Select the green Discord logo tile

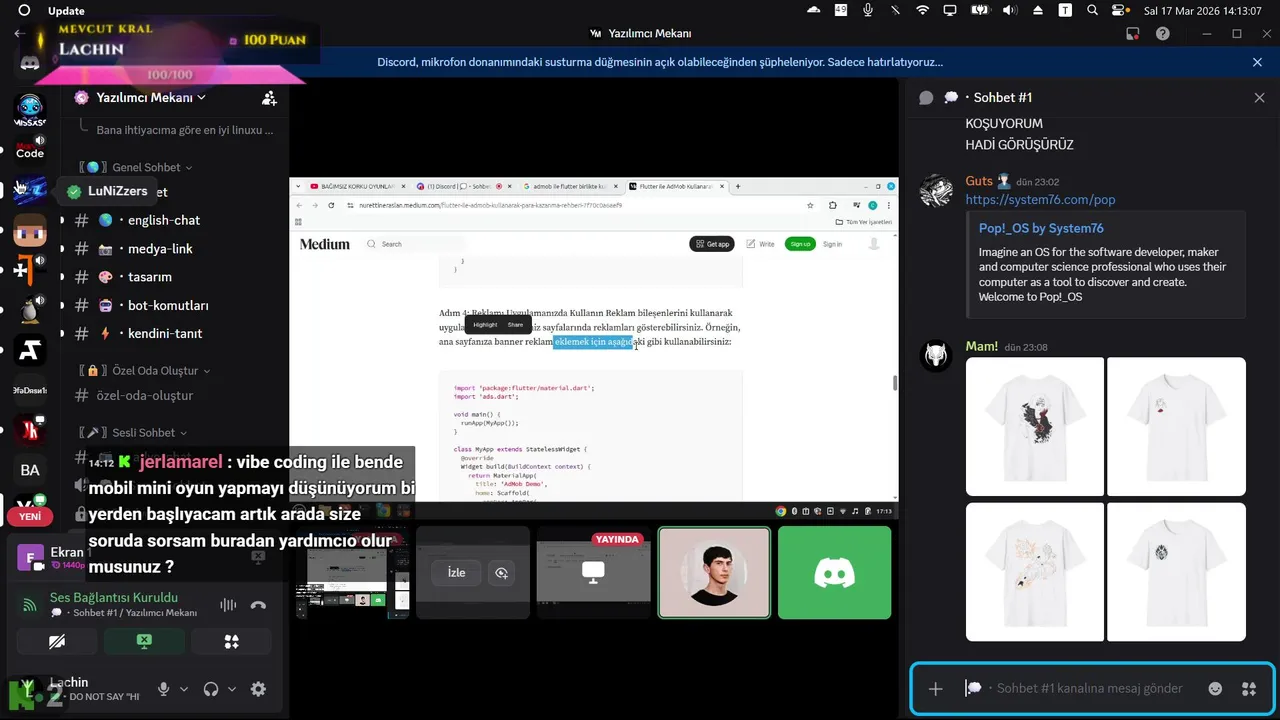click(834, 572)
